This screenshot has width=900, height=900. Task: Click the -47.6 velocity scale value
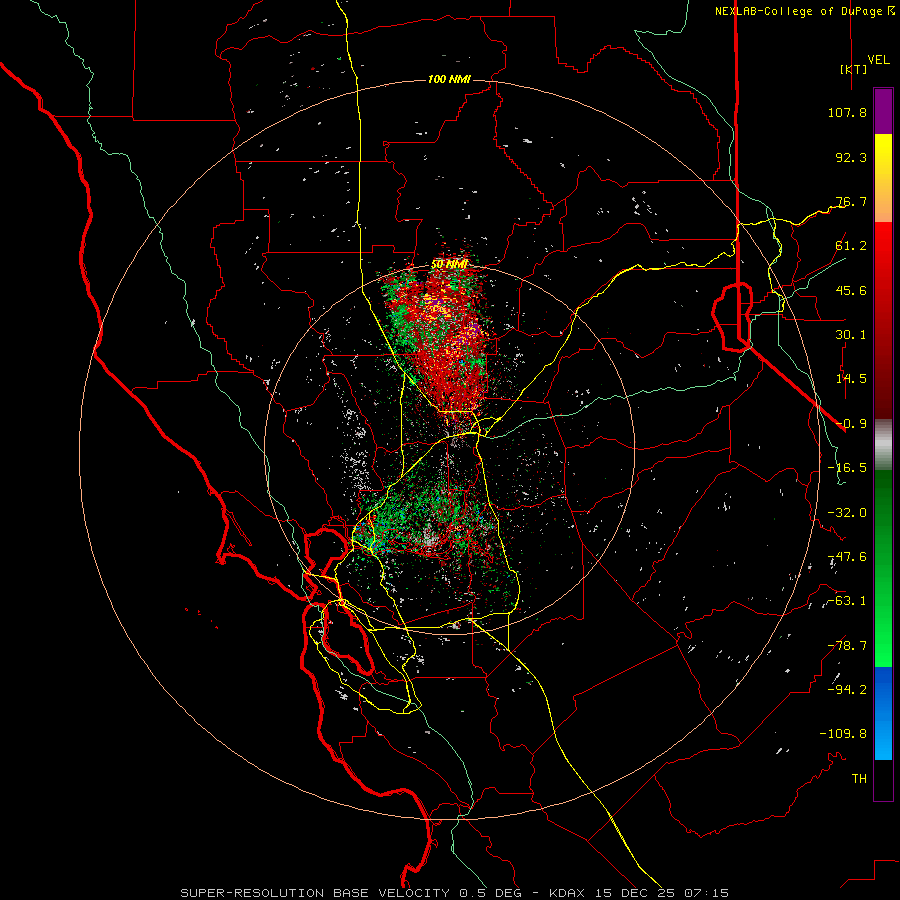[847, 557]
